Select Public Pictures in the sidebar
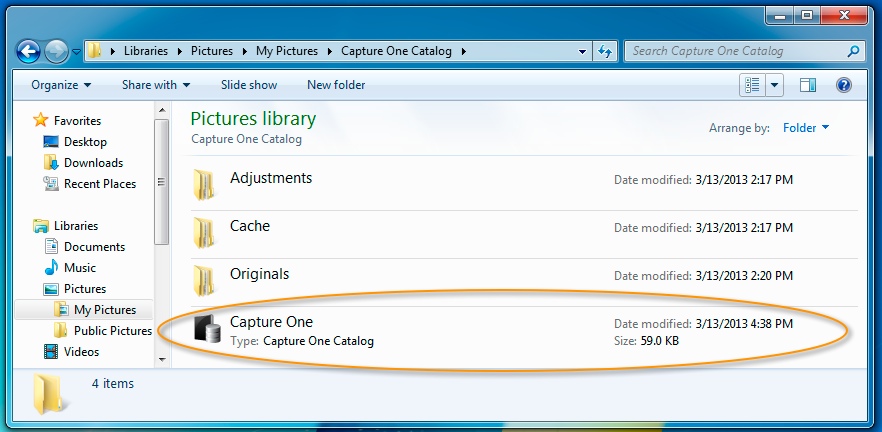The image size is (882, 432). pos(113,330)
